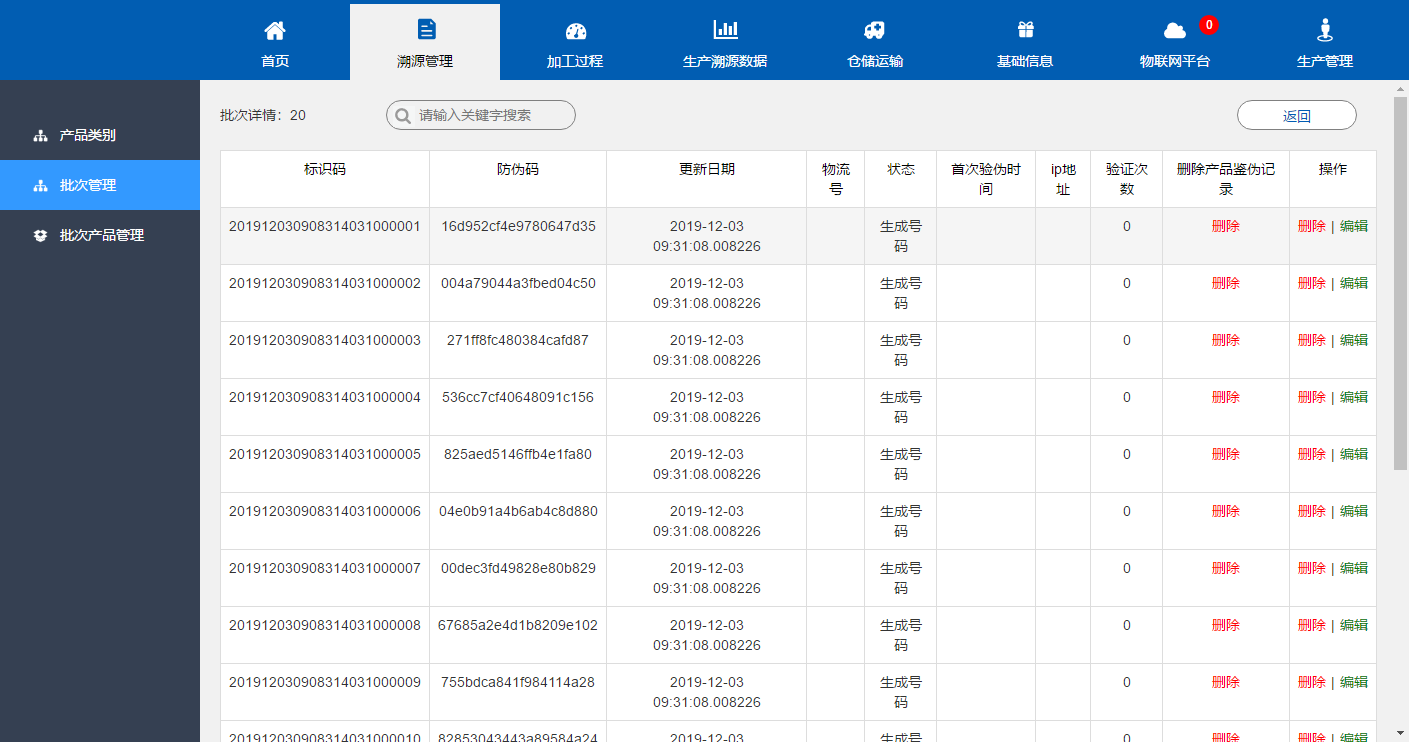This screenshot has height=742, width=1409.
Task: Open 批次产品管理 in the sidebar
Action: tap(100, 235)
